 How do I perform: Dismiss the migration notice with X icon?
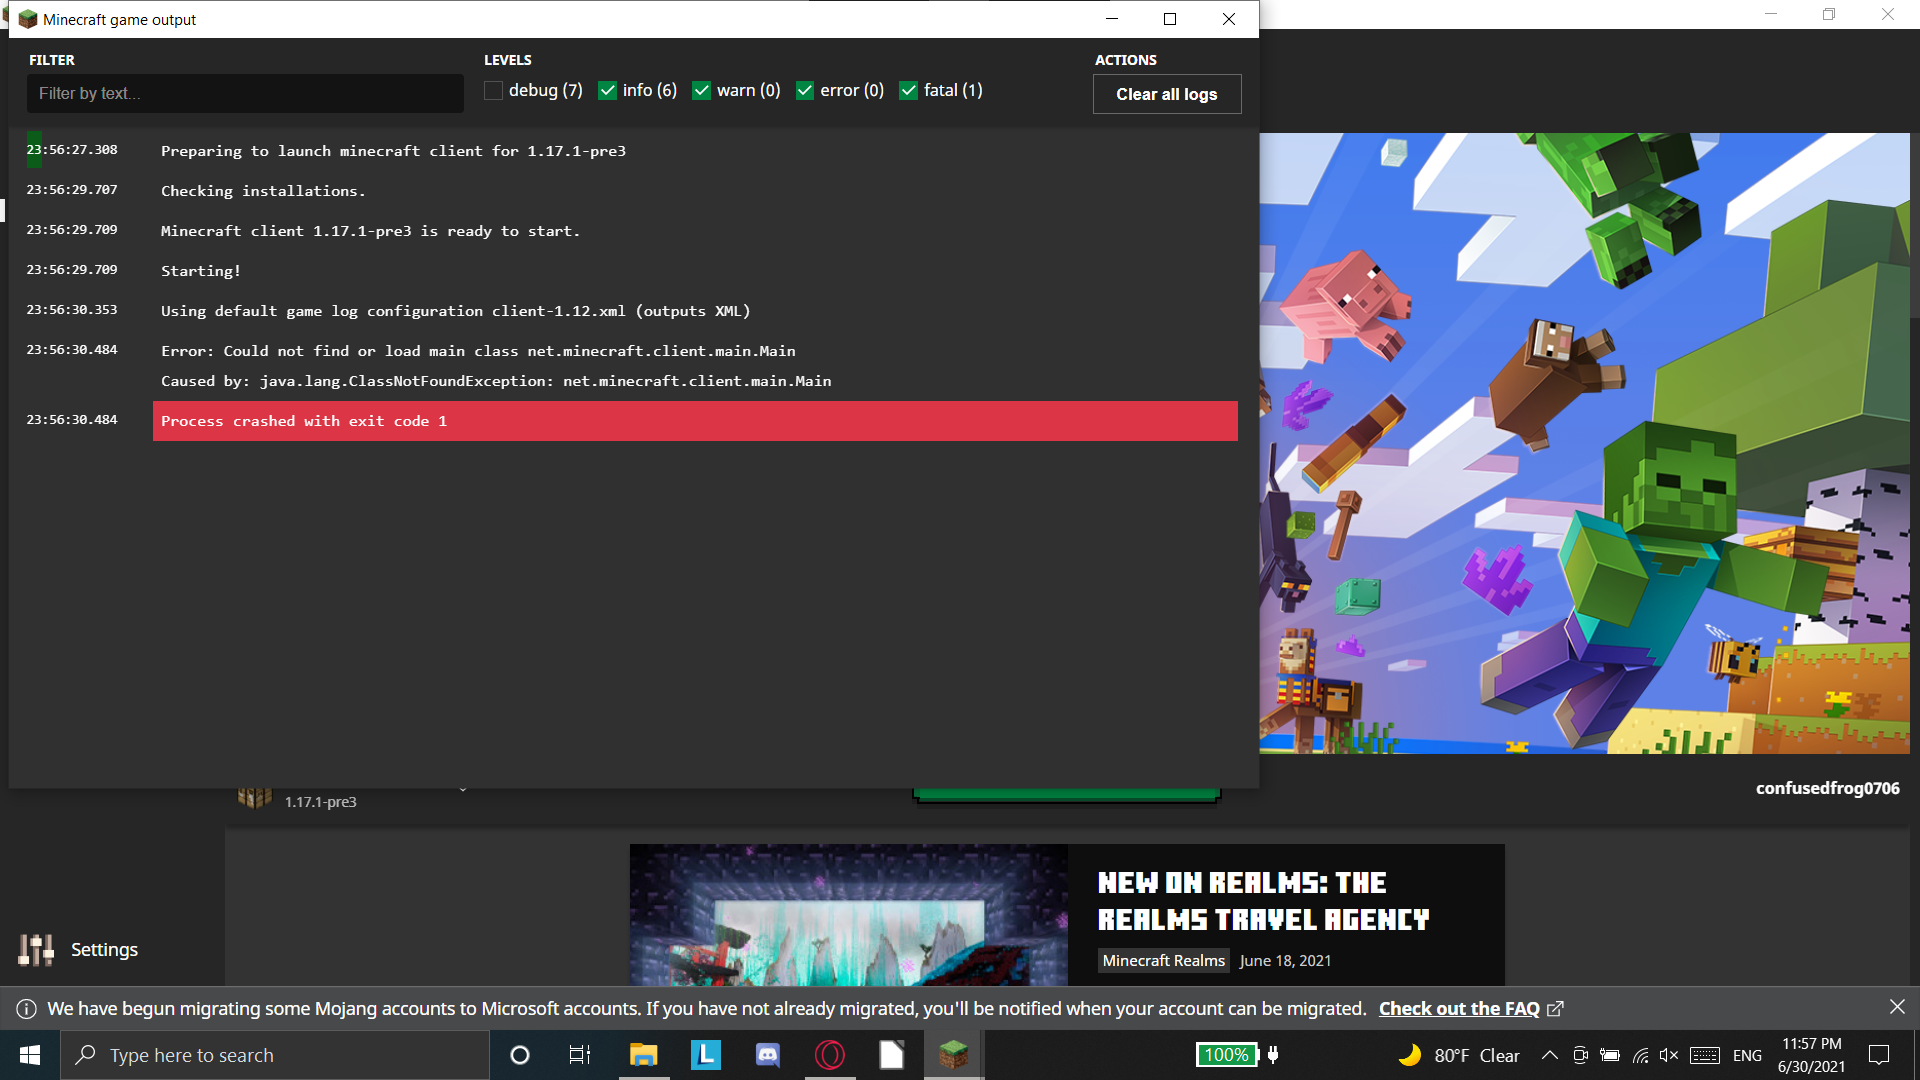coord(1897,1007)
